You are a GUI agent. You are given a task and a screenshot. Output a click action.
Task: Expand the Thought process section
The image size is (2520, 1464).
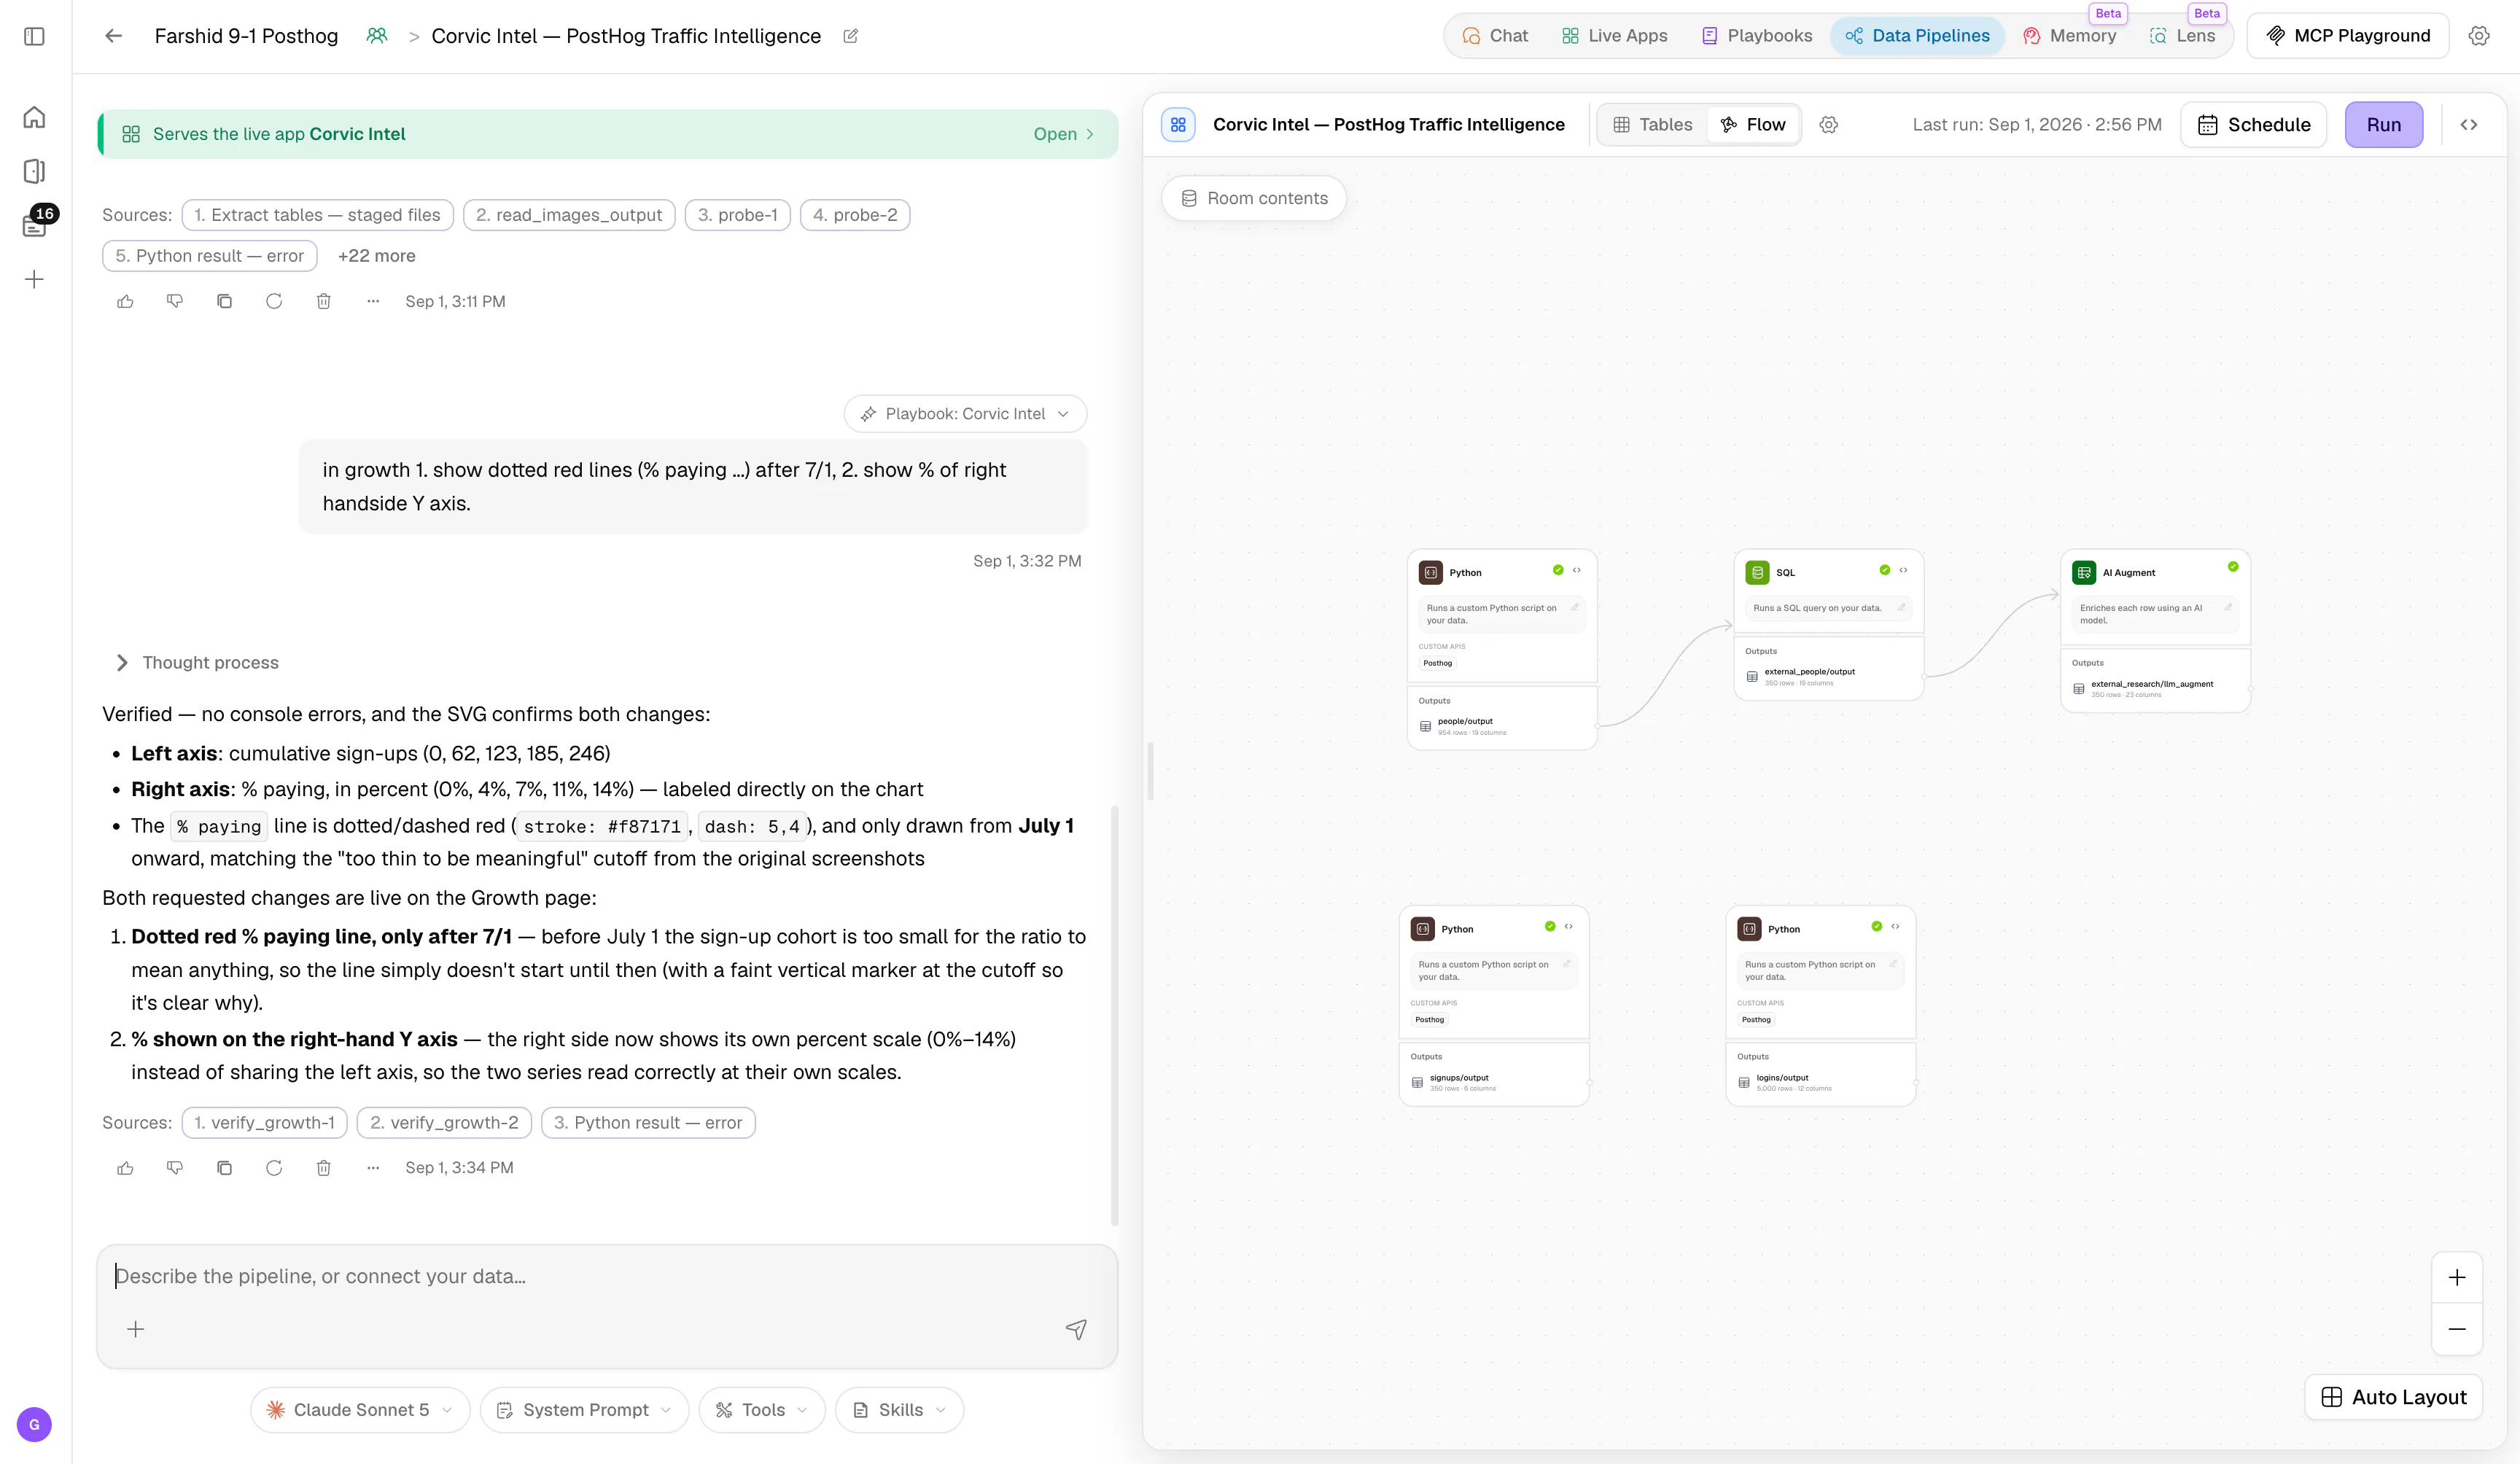point(197,663)
